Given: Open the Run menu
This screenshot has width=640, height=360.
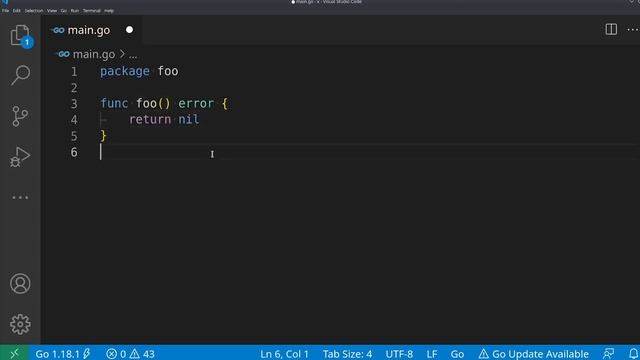Looking at the screenshot, I should (x=75, y=11).
